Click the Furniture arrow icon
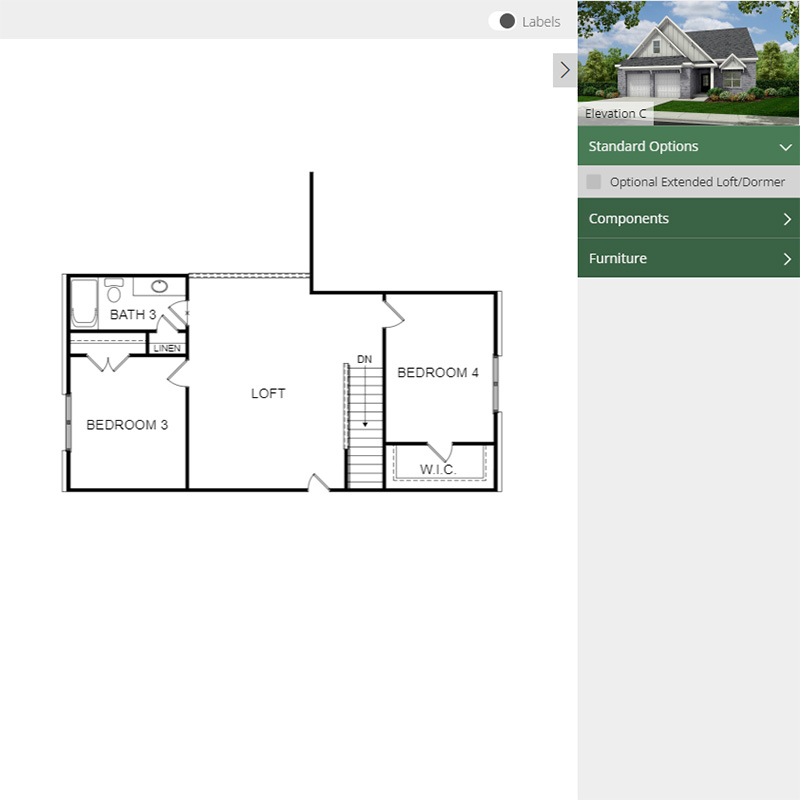Screen dimensions: 800x800 [x=787, y=259]
